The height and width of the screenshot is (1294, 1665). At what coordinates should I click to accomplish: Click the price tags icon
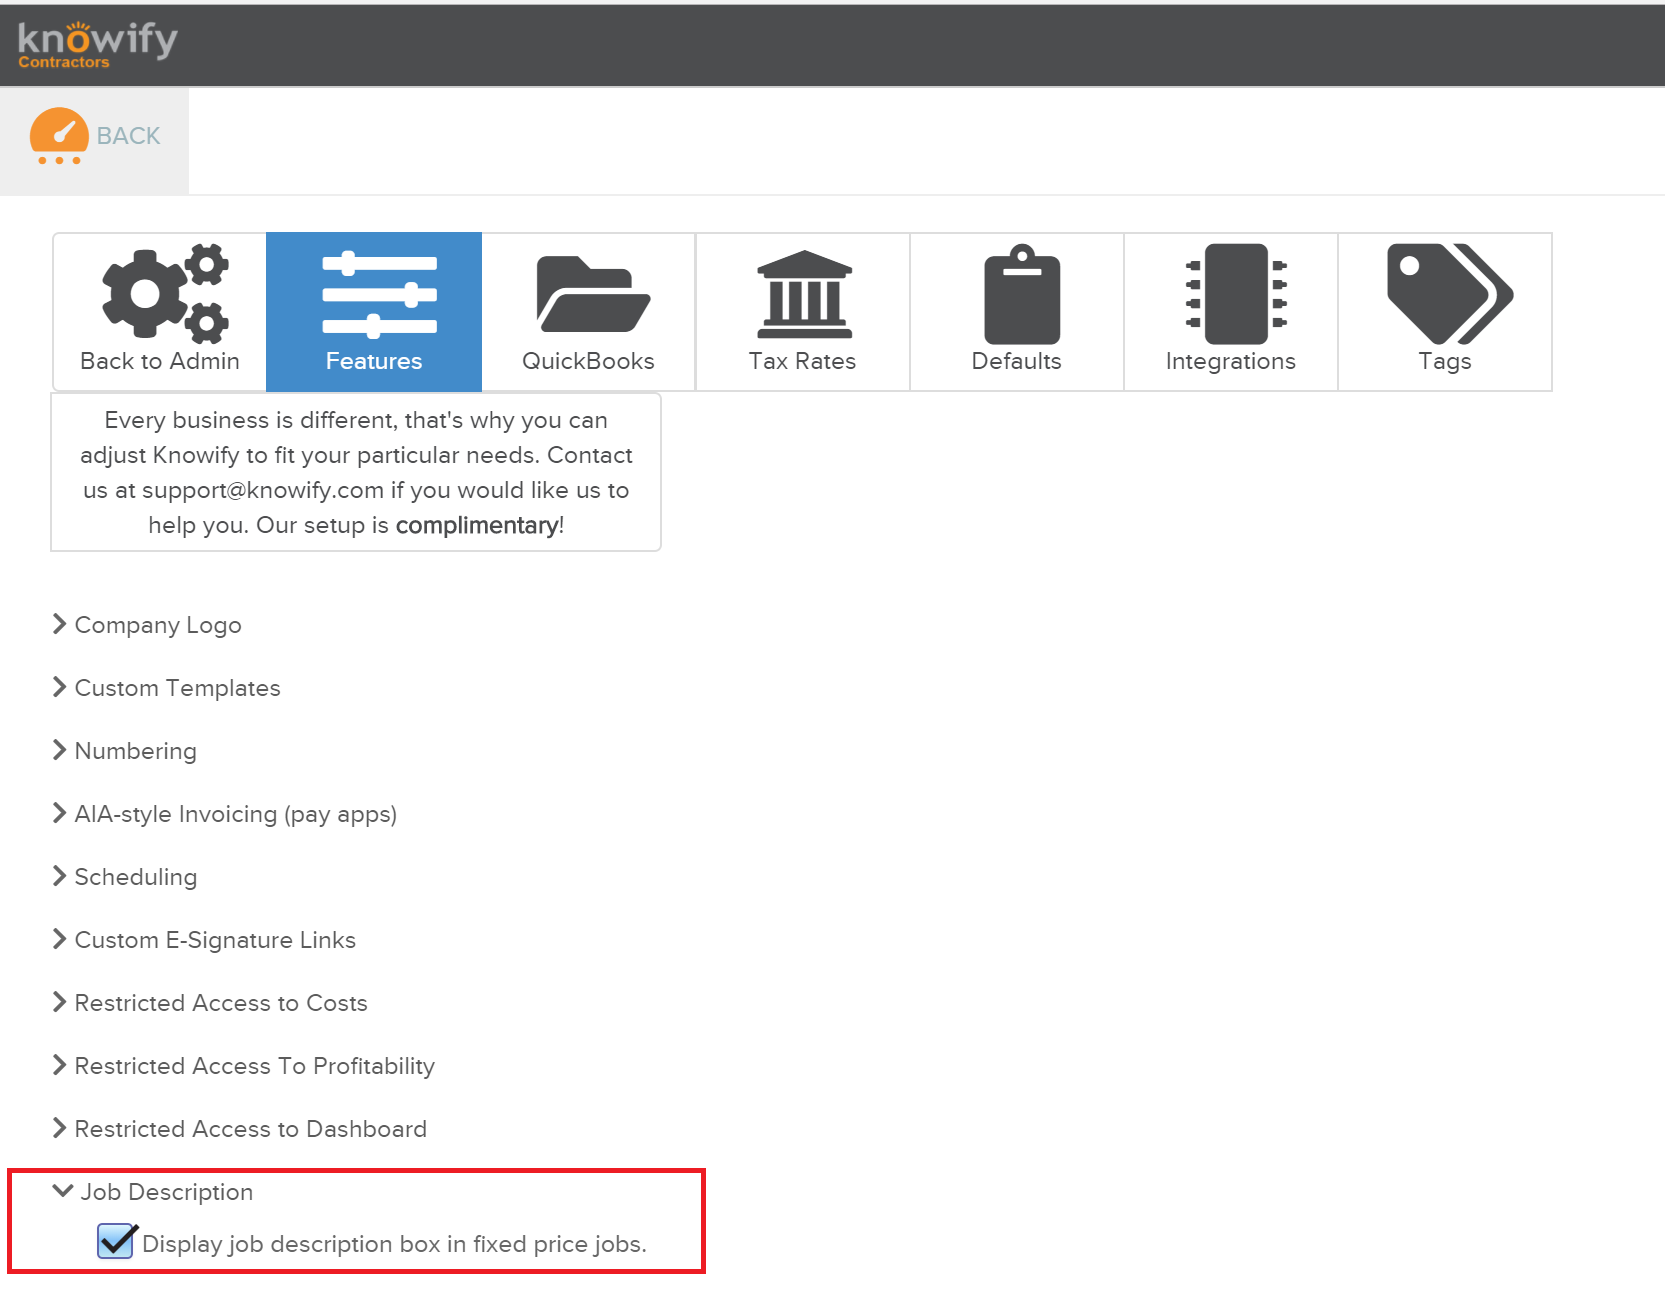(1450, 294)
